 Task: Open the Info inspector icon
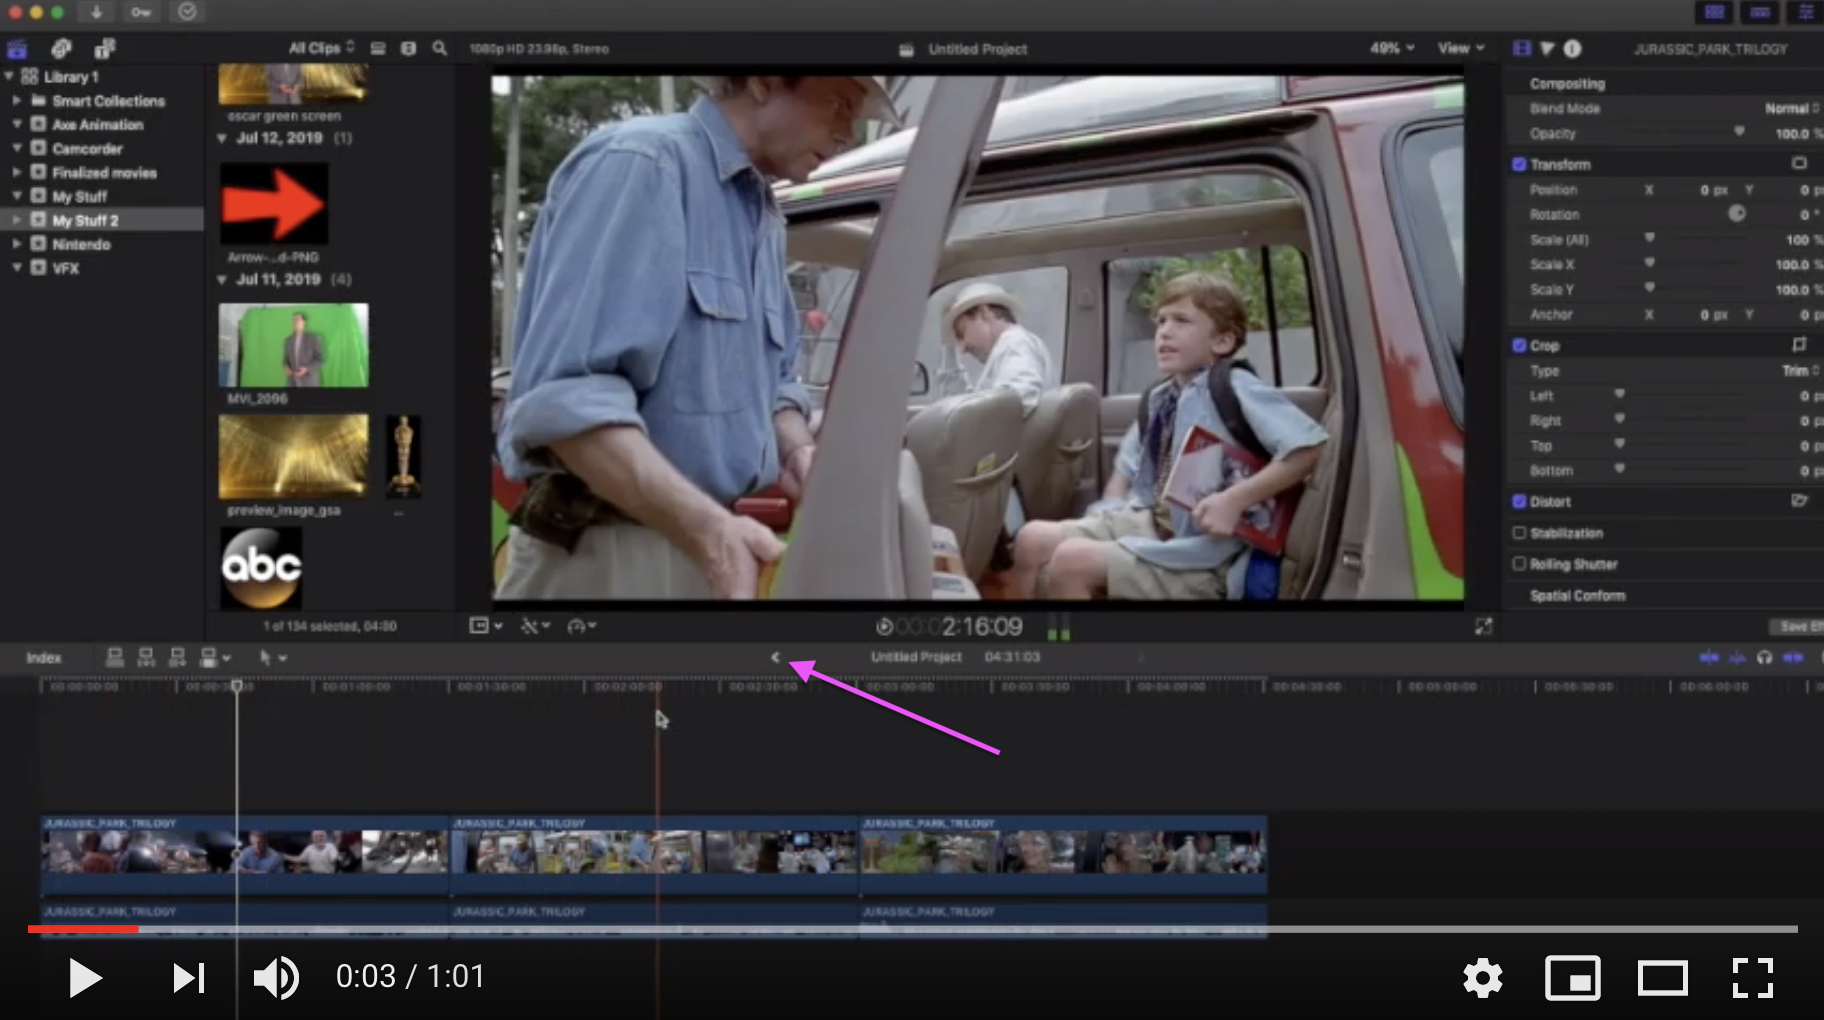pos(1572,48)
